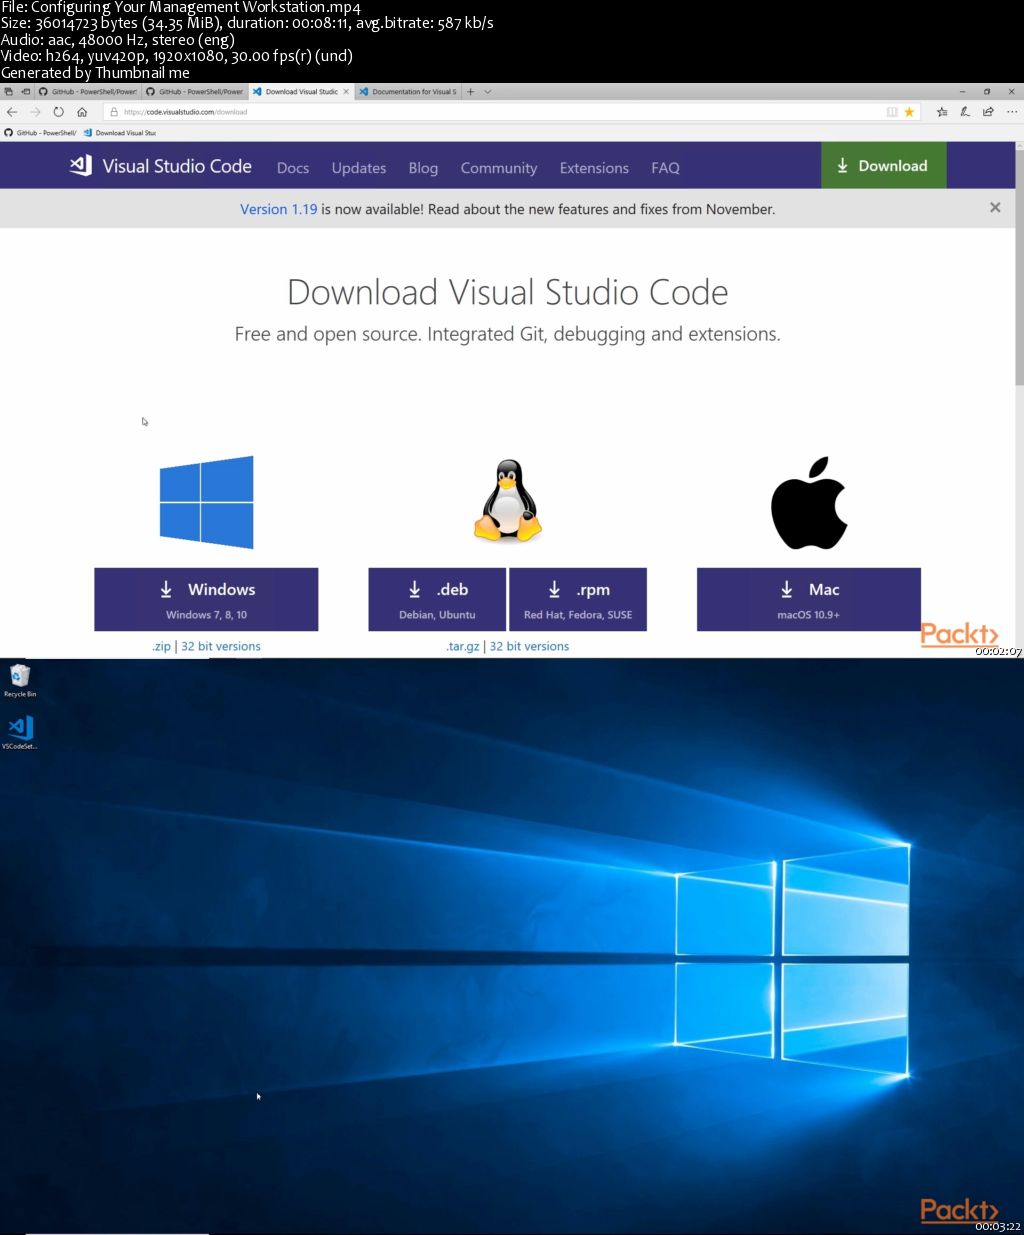Select the VSCodeSetup desktop icon
1024x1235 pixels.
[x=19, y=732]
